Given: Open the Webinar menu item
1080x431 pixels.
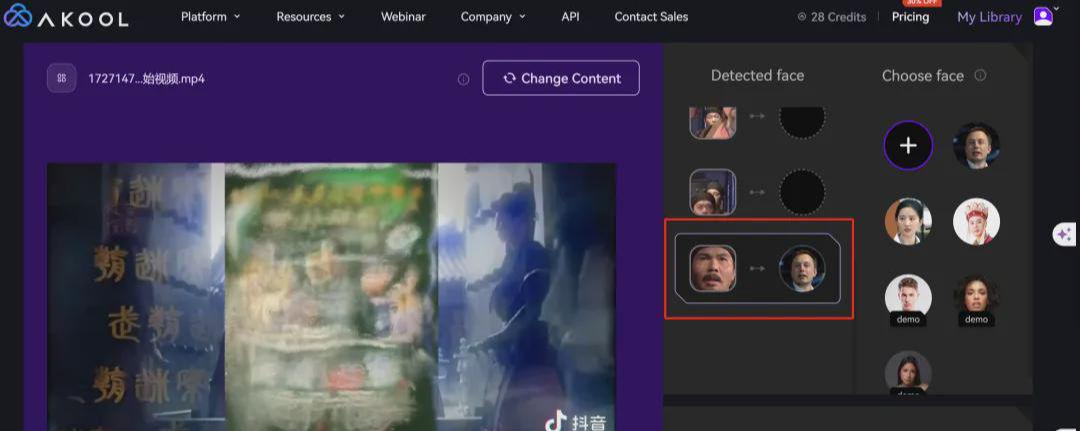Looking at the screenshot, I should point(403,17).
